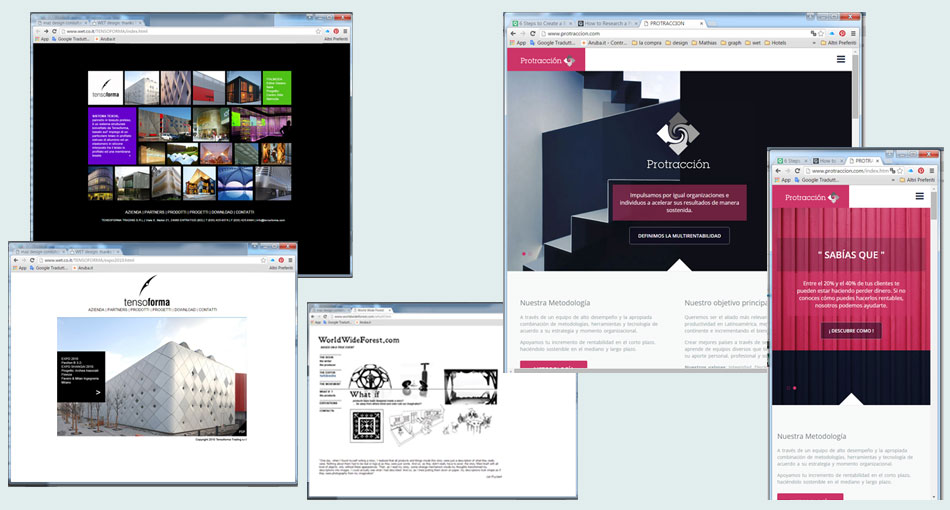The width and height of the screenshot is (950, 510).
Task: Click address bar in black Tensoforma window
Action: [188, 31]
